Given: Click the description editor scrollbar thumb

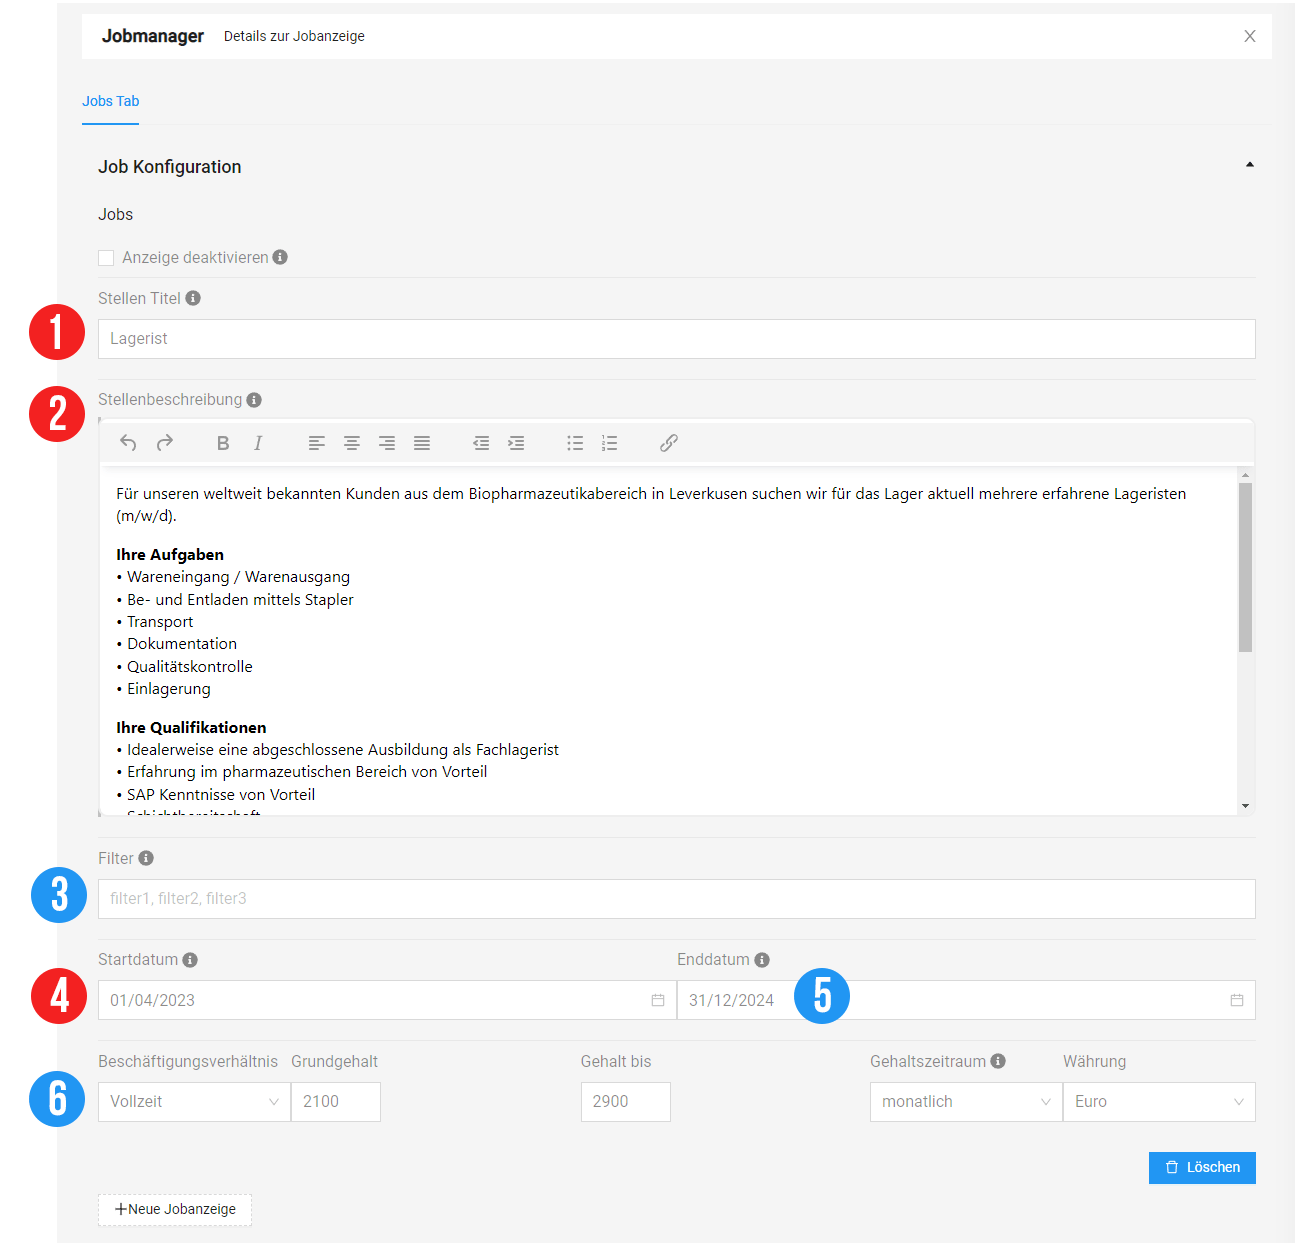Looking at the screenshot, I should [1245, 567].
